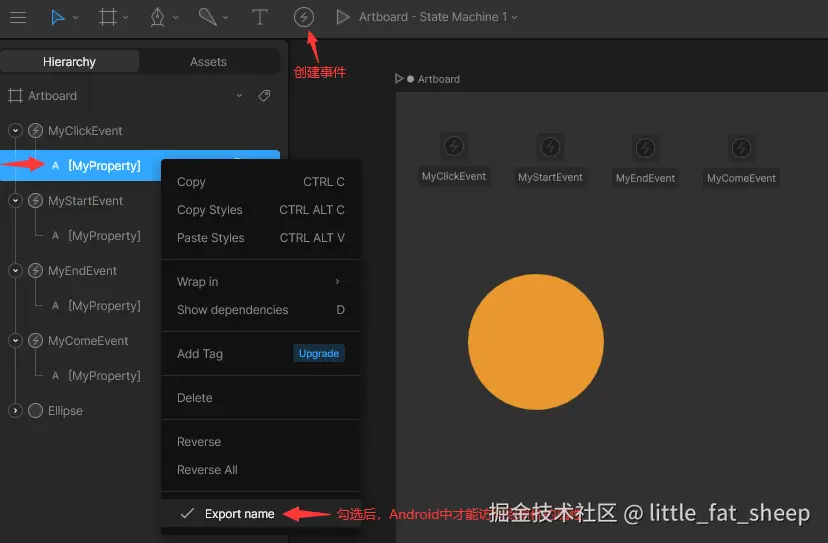Click the MyComeEvent label on canvas
The height and width of the screenshot is (543, 828).
(741, 179)
